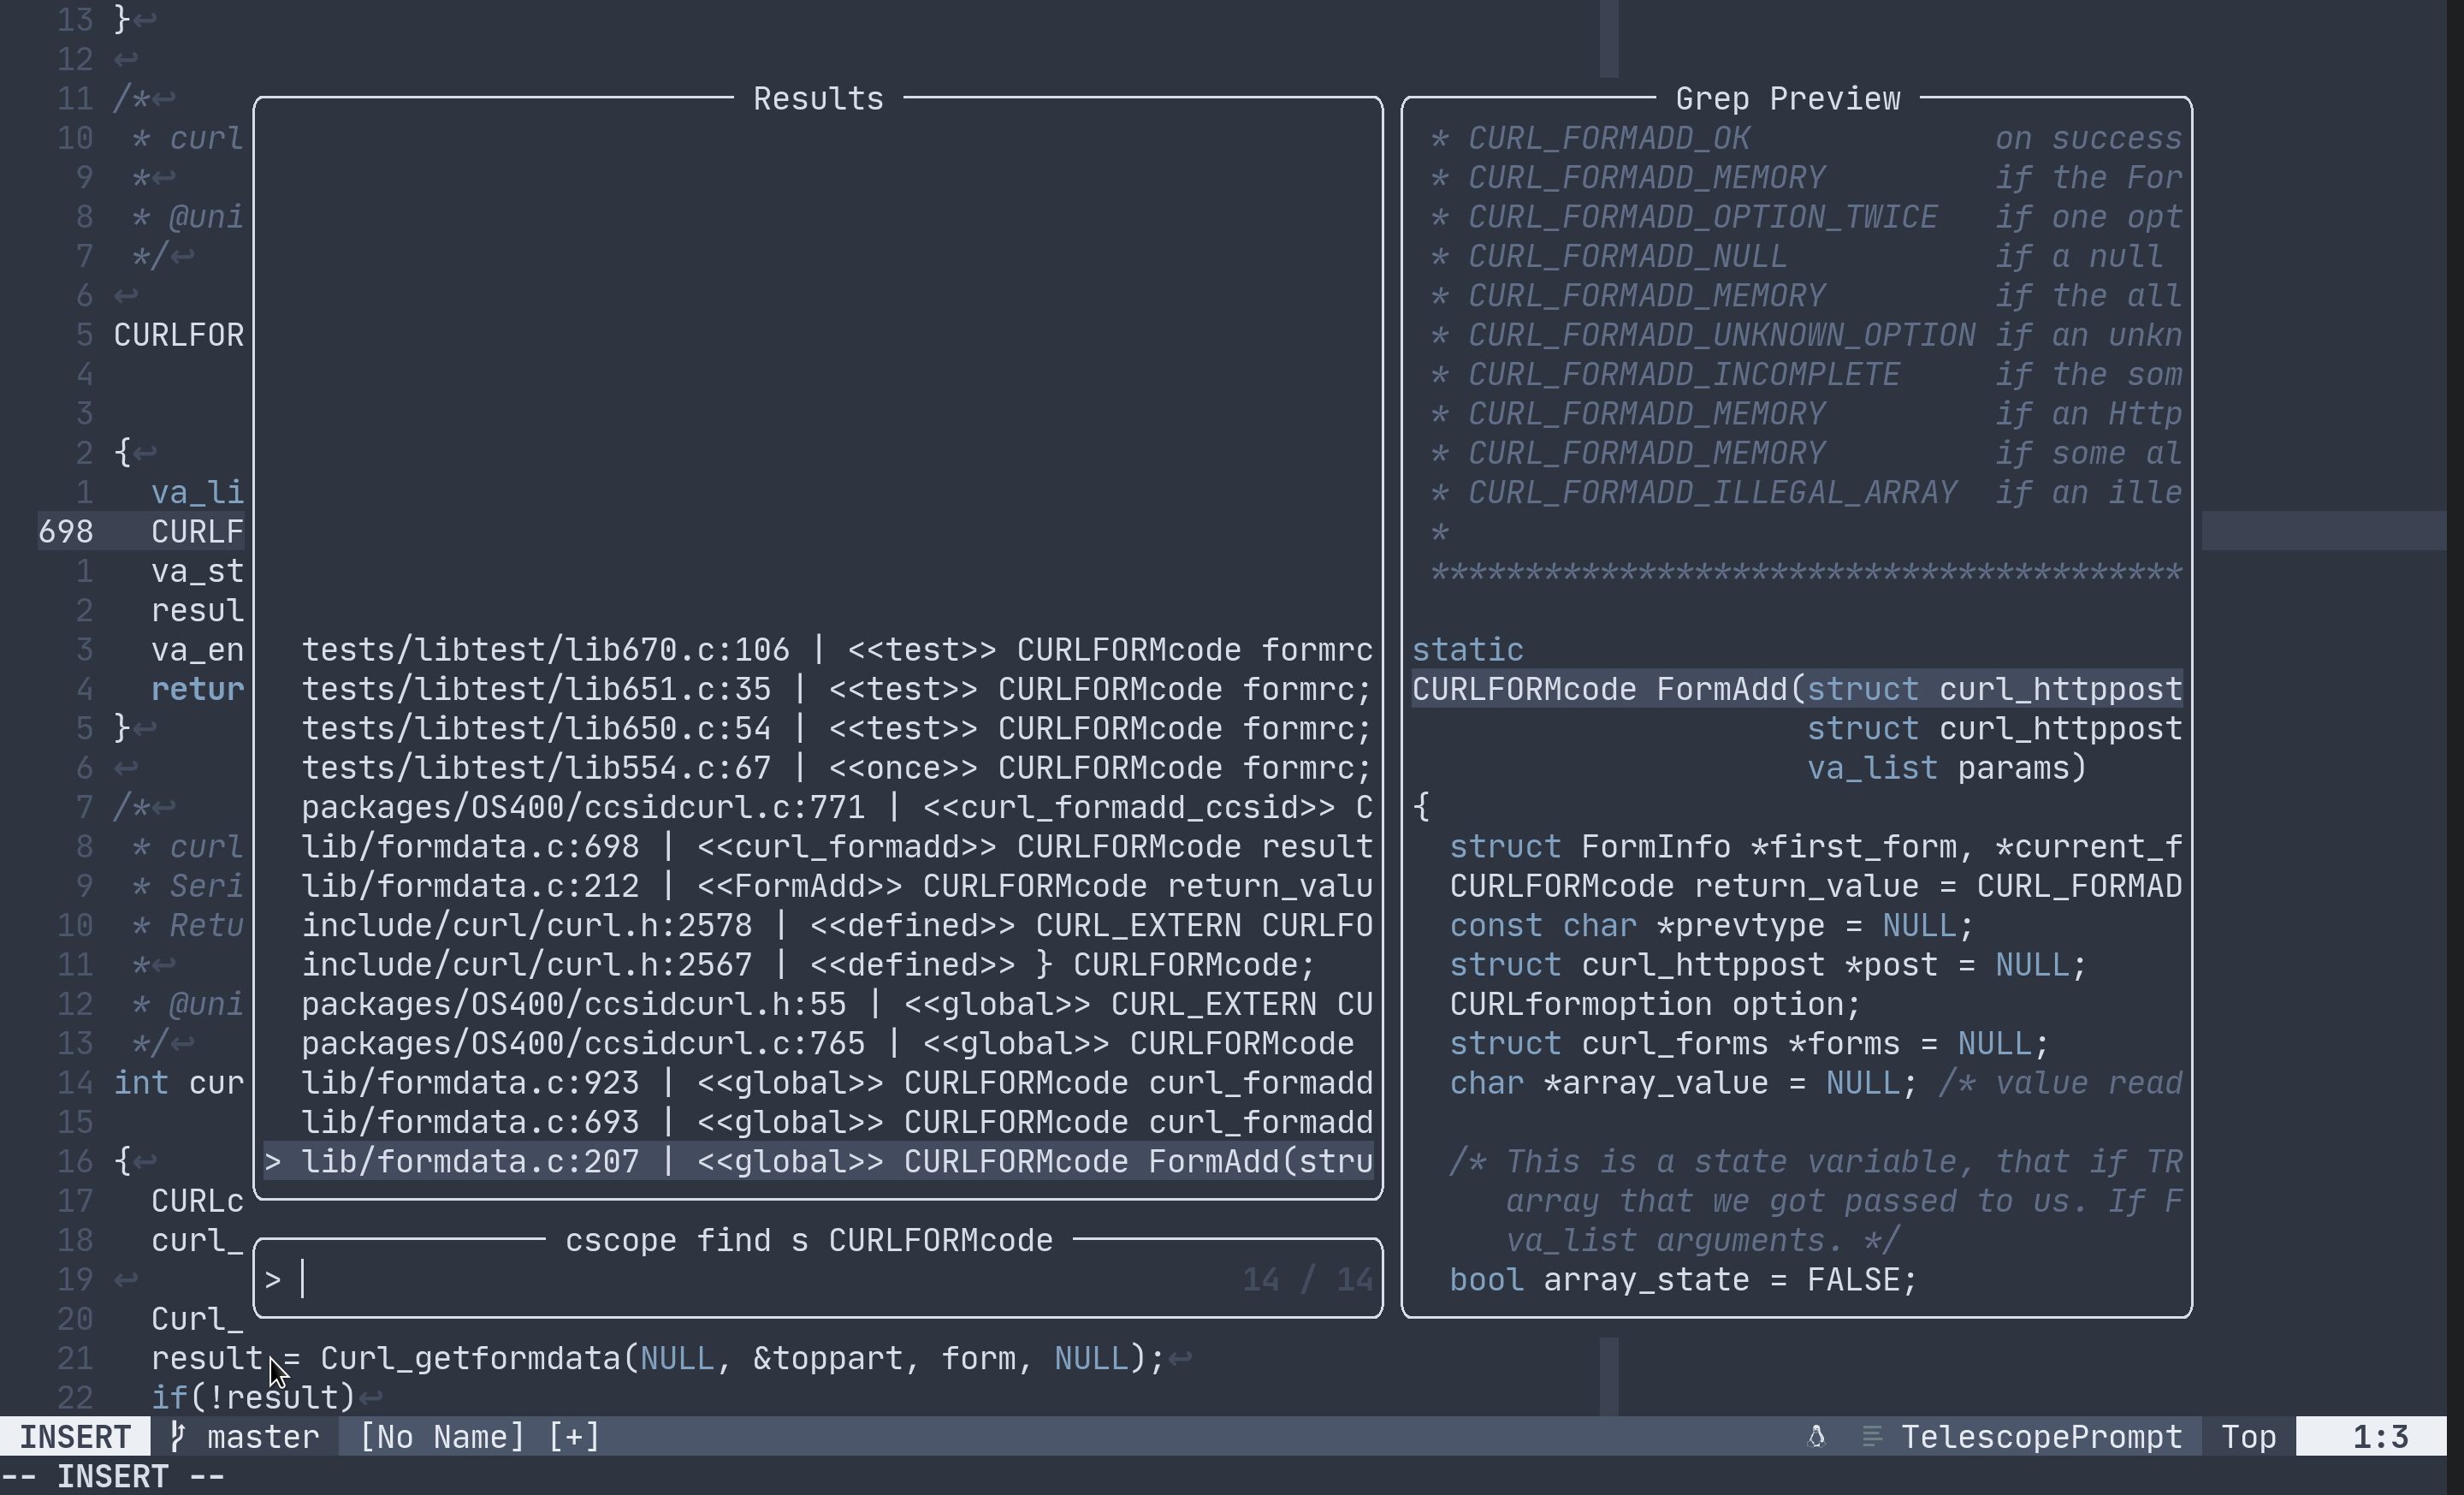Select the tests/libtest/lib670.c:106 result

click(x=836, y=650)
